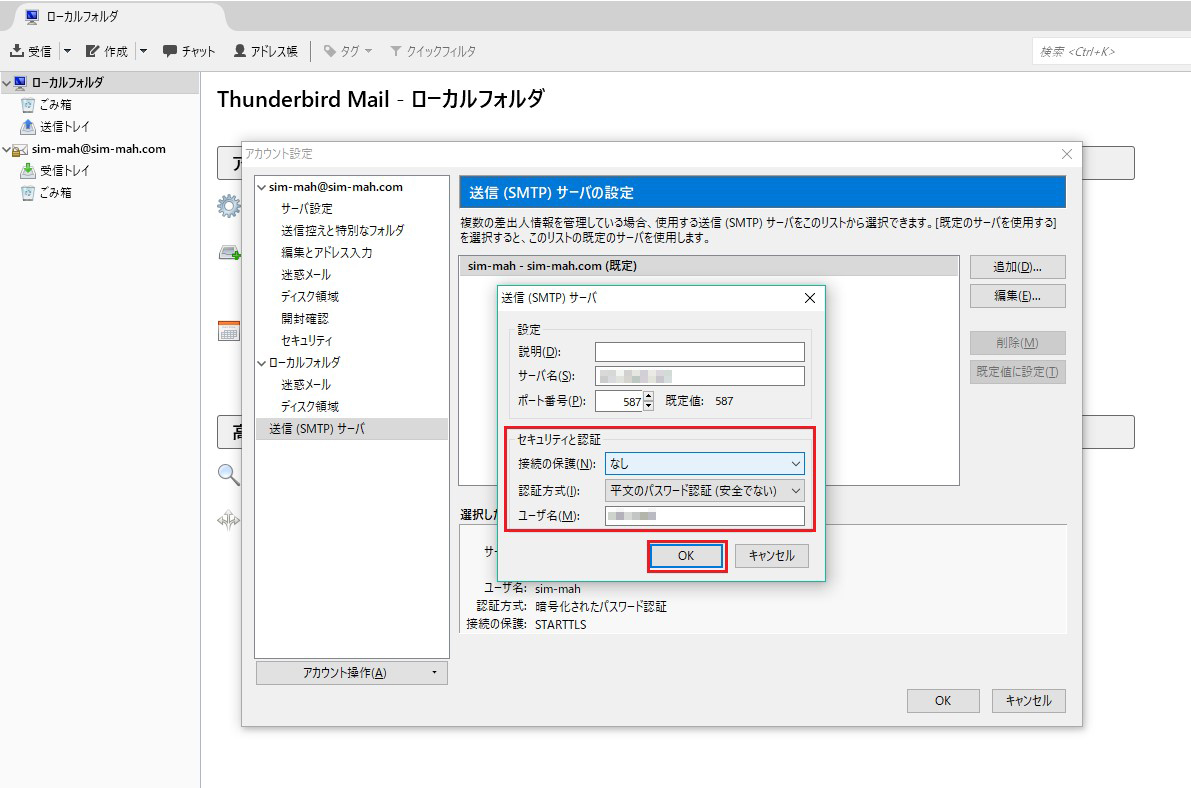
Task: Click the 作成 (Write) toolbar button
Action: (106, 51)
